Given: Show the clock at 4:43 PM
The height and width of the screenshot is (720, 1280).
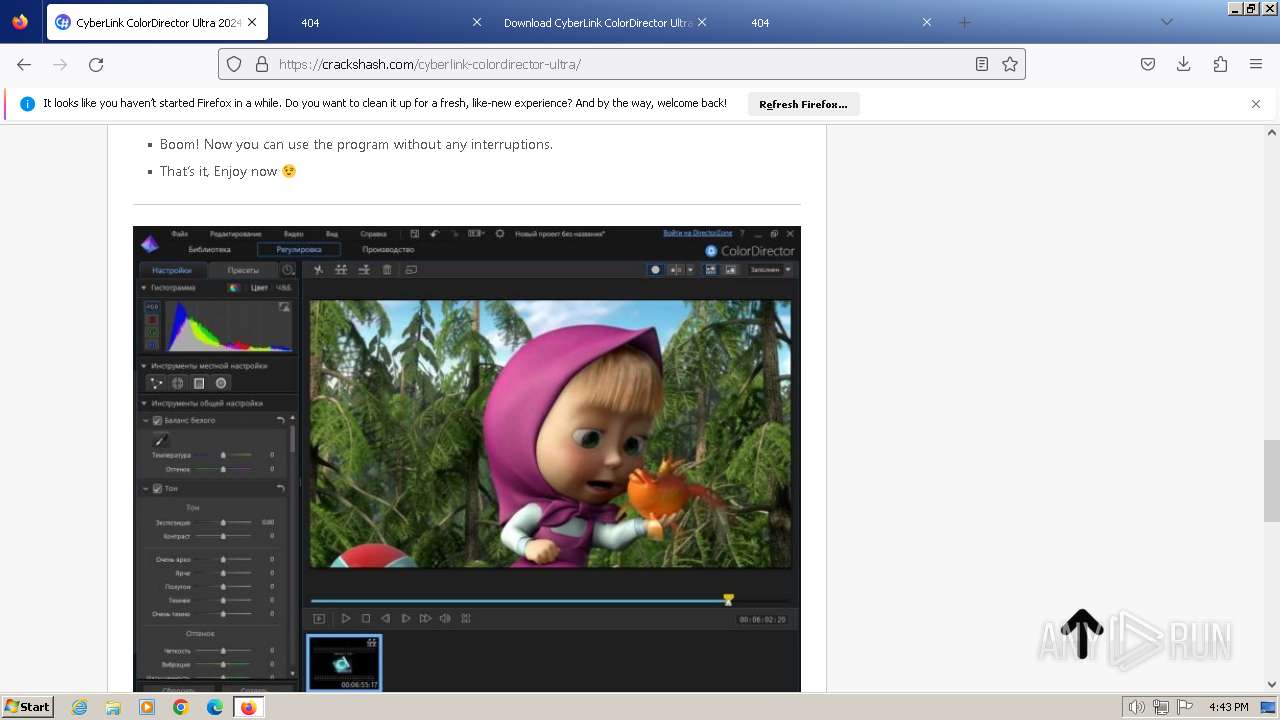Looking at the screenshot, I should pos(1228,707).
